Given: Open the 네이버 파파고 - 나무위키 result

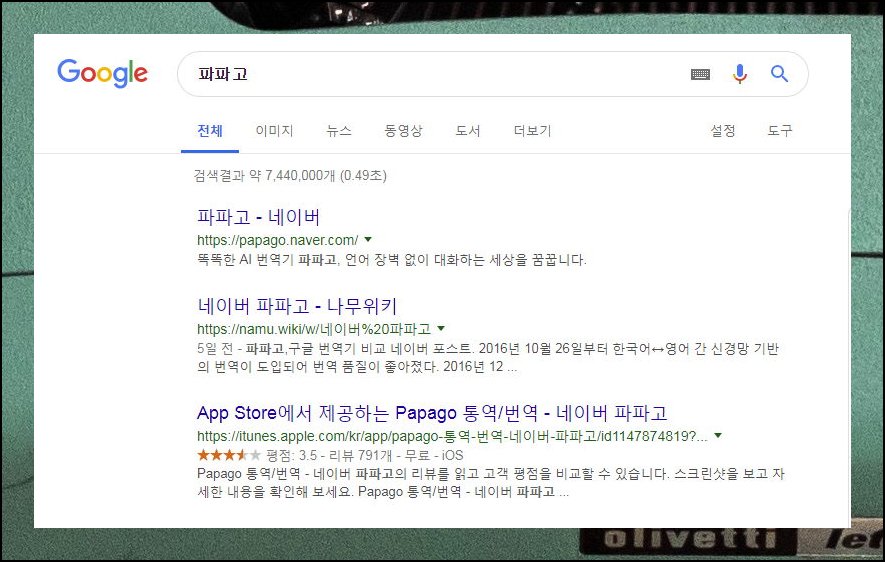Looking at the screenshot, I should coord(297,306).
